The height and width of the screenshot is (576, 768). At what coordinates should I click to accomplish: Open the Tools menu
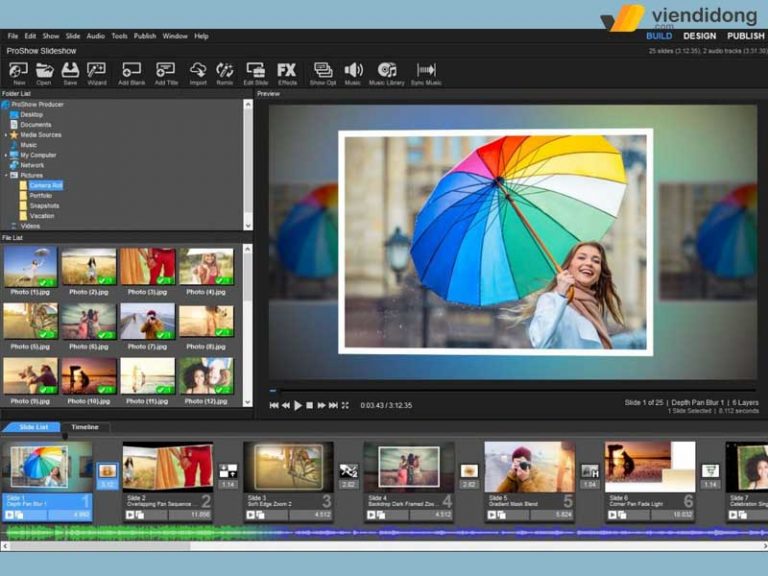click(x=120, y=36)
